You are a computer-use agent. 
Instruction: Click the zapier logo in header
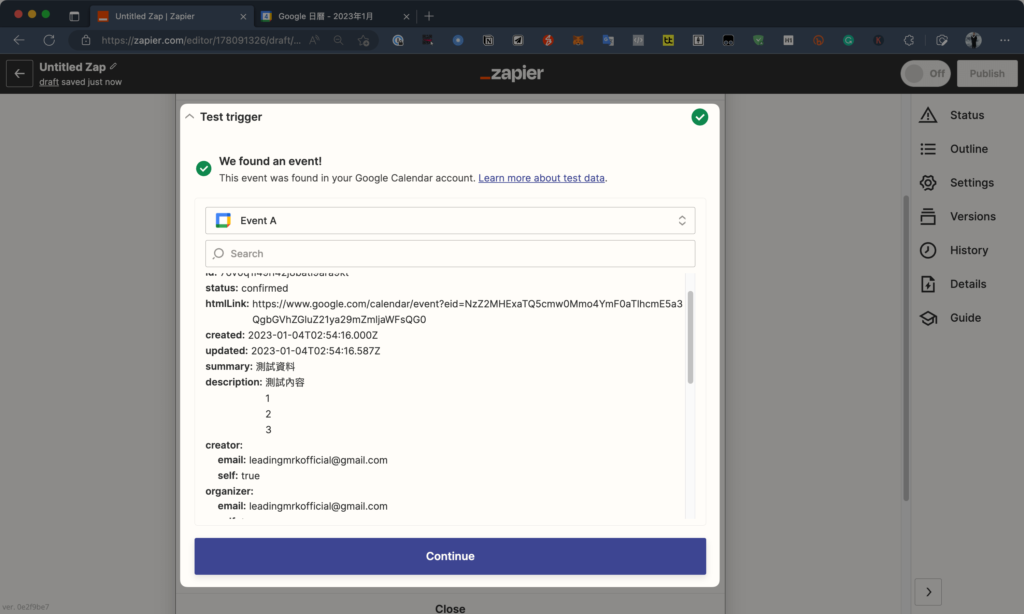pyautogui.click(x=511, y=73)
